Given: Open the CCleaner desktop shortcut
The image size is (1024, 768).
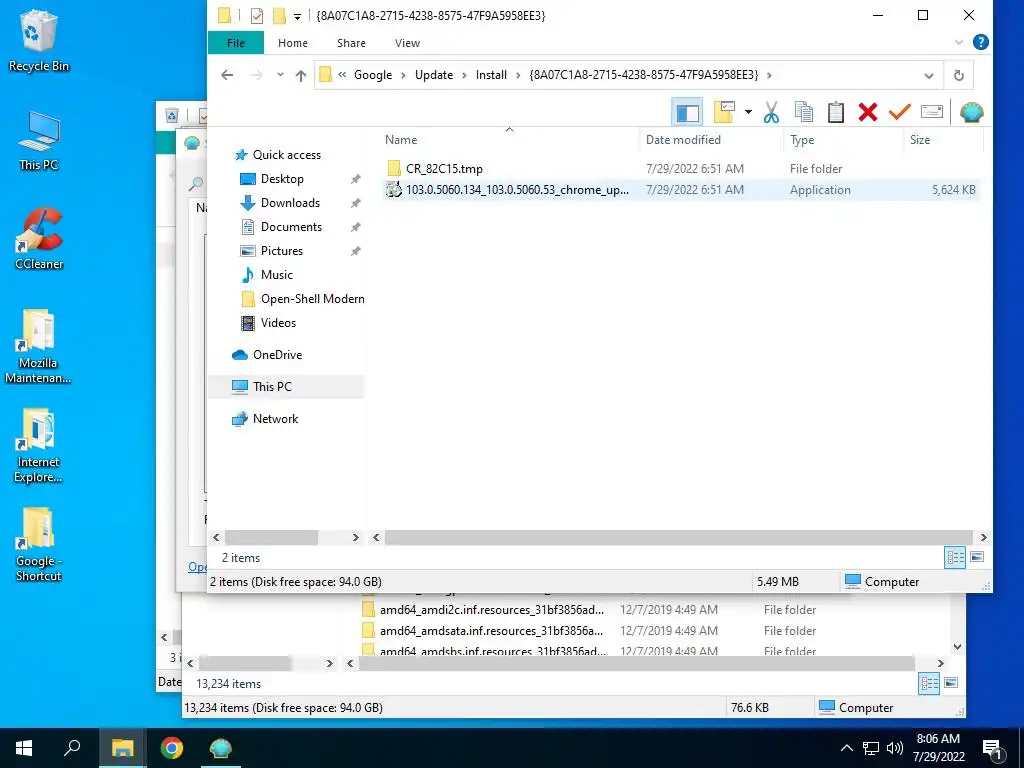Looking at the screenshot, I should point(39,238).
